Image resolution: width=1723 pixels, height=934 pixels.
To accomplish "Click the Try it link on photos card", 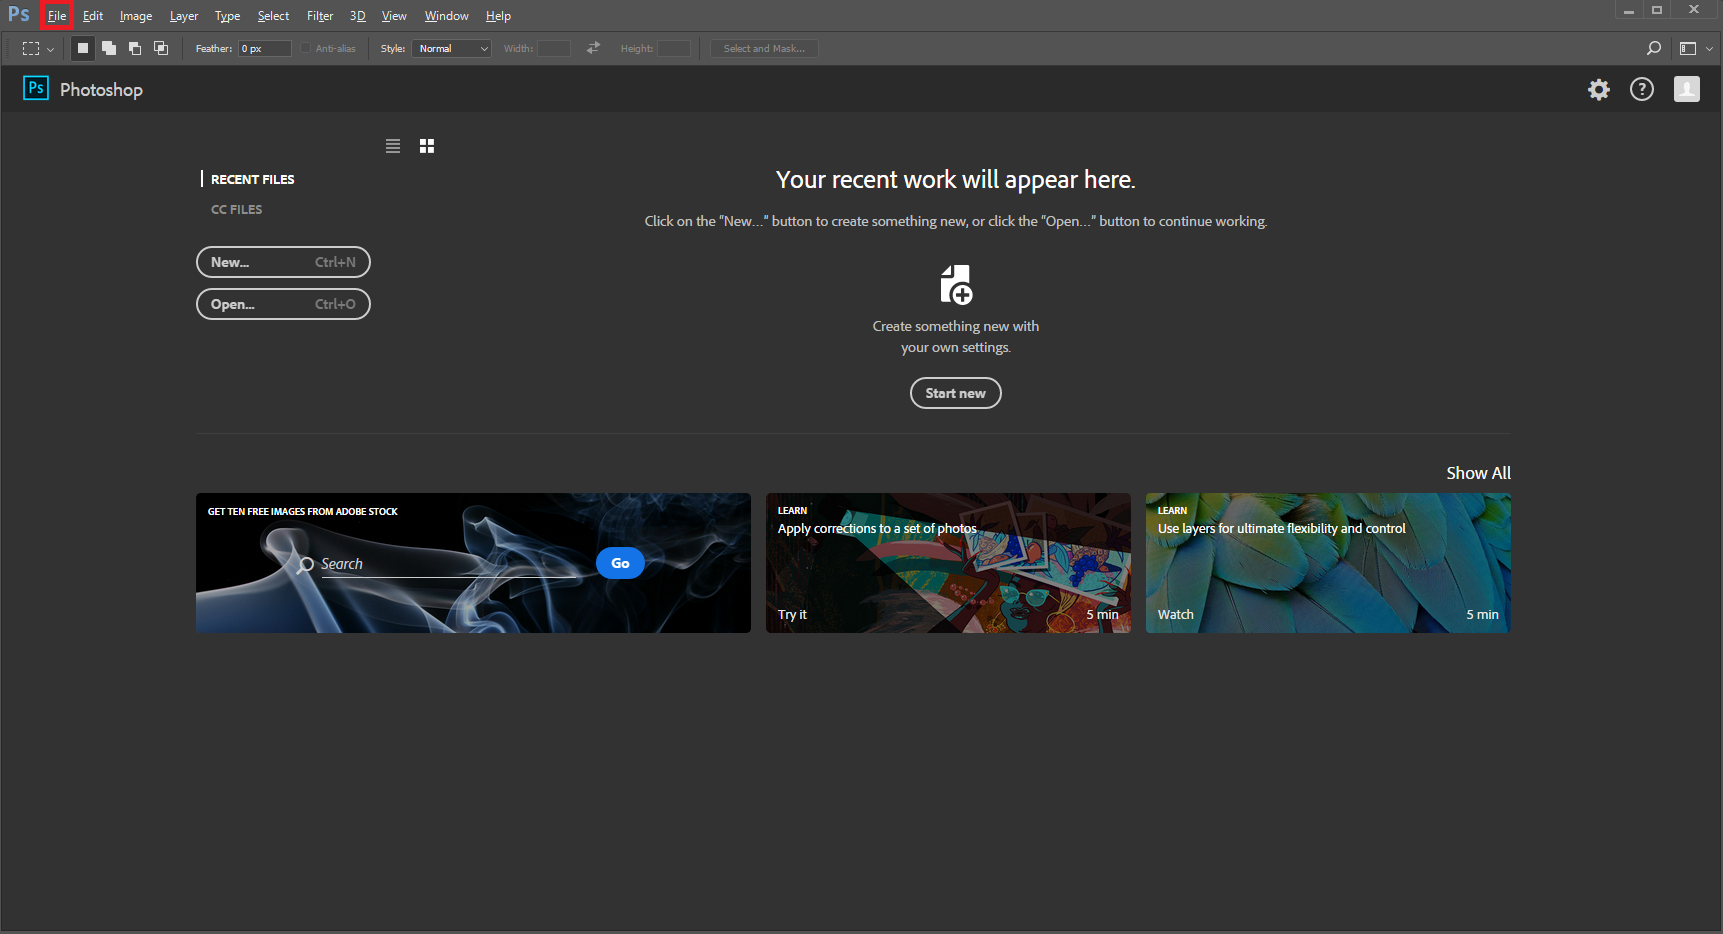I will tap(792, 615).
